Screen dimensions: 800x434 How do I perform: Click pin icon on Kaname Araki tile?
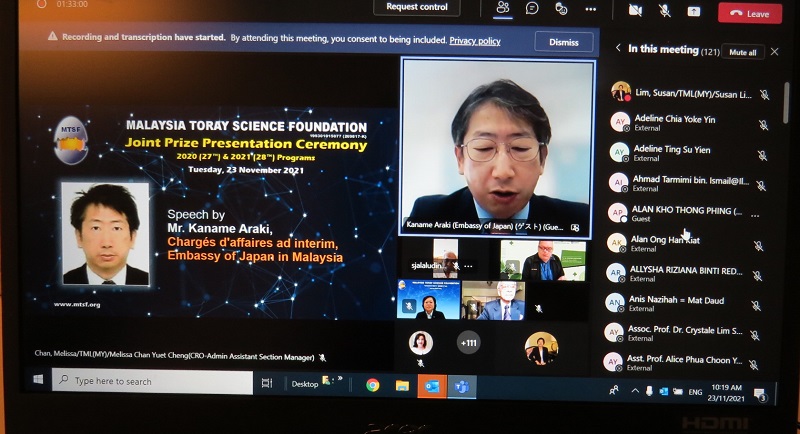[x=574, y=227]
